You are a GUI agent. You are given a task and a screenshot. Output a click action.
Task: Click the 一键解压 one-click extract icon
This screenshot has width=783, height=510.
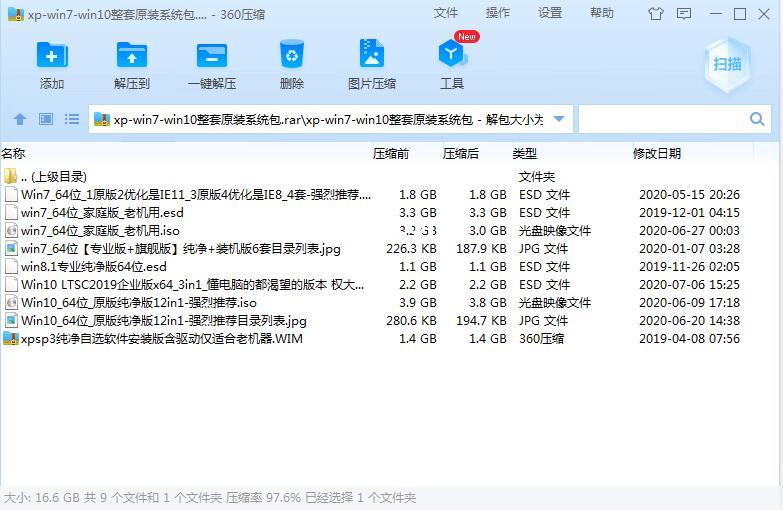(x=212, y=54)
